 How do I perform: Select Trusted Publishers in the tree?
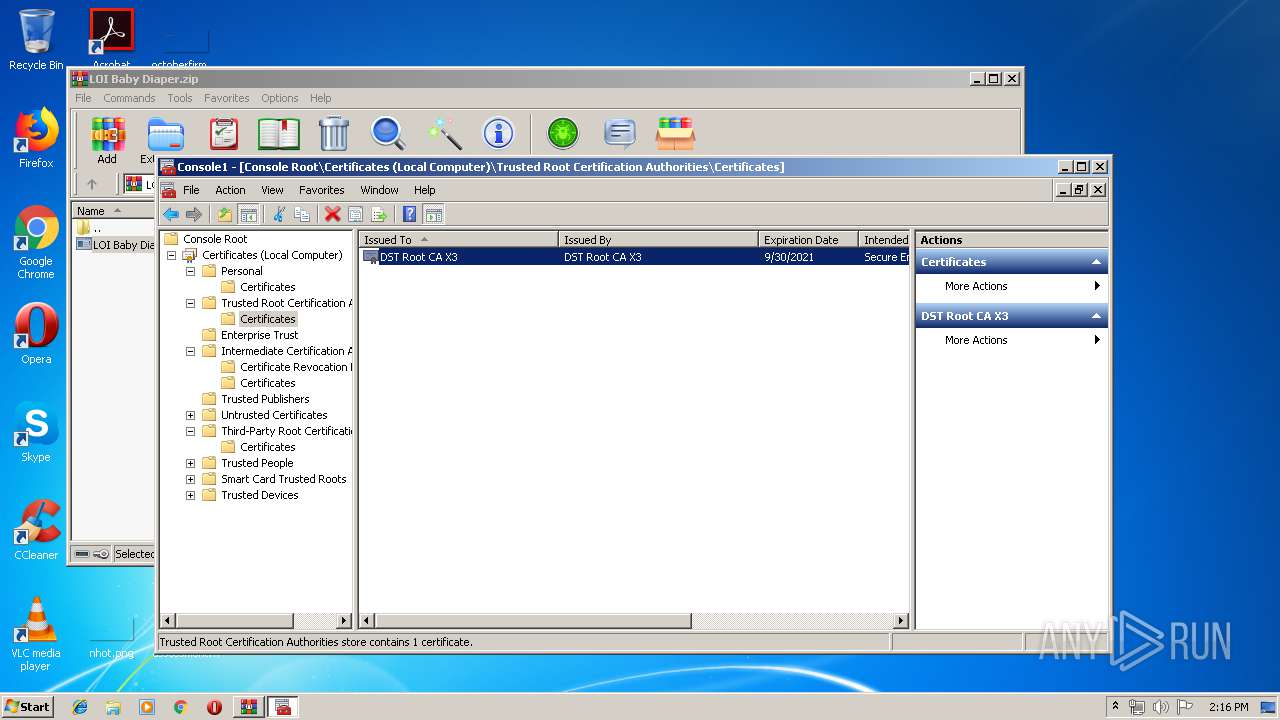[x=265, y=399]
